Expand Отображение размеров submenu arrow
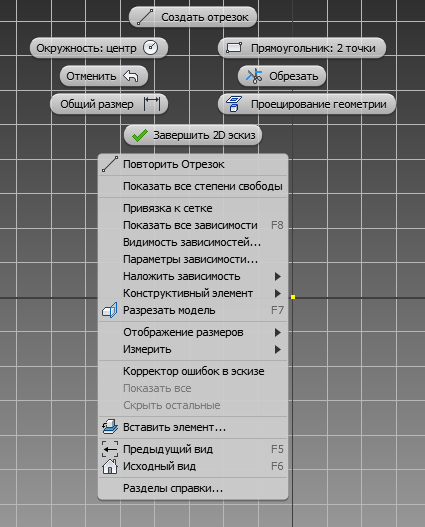Viewport: 425px width, 527px height. point(278,332)
